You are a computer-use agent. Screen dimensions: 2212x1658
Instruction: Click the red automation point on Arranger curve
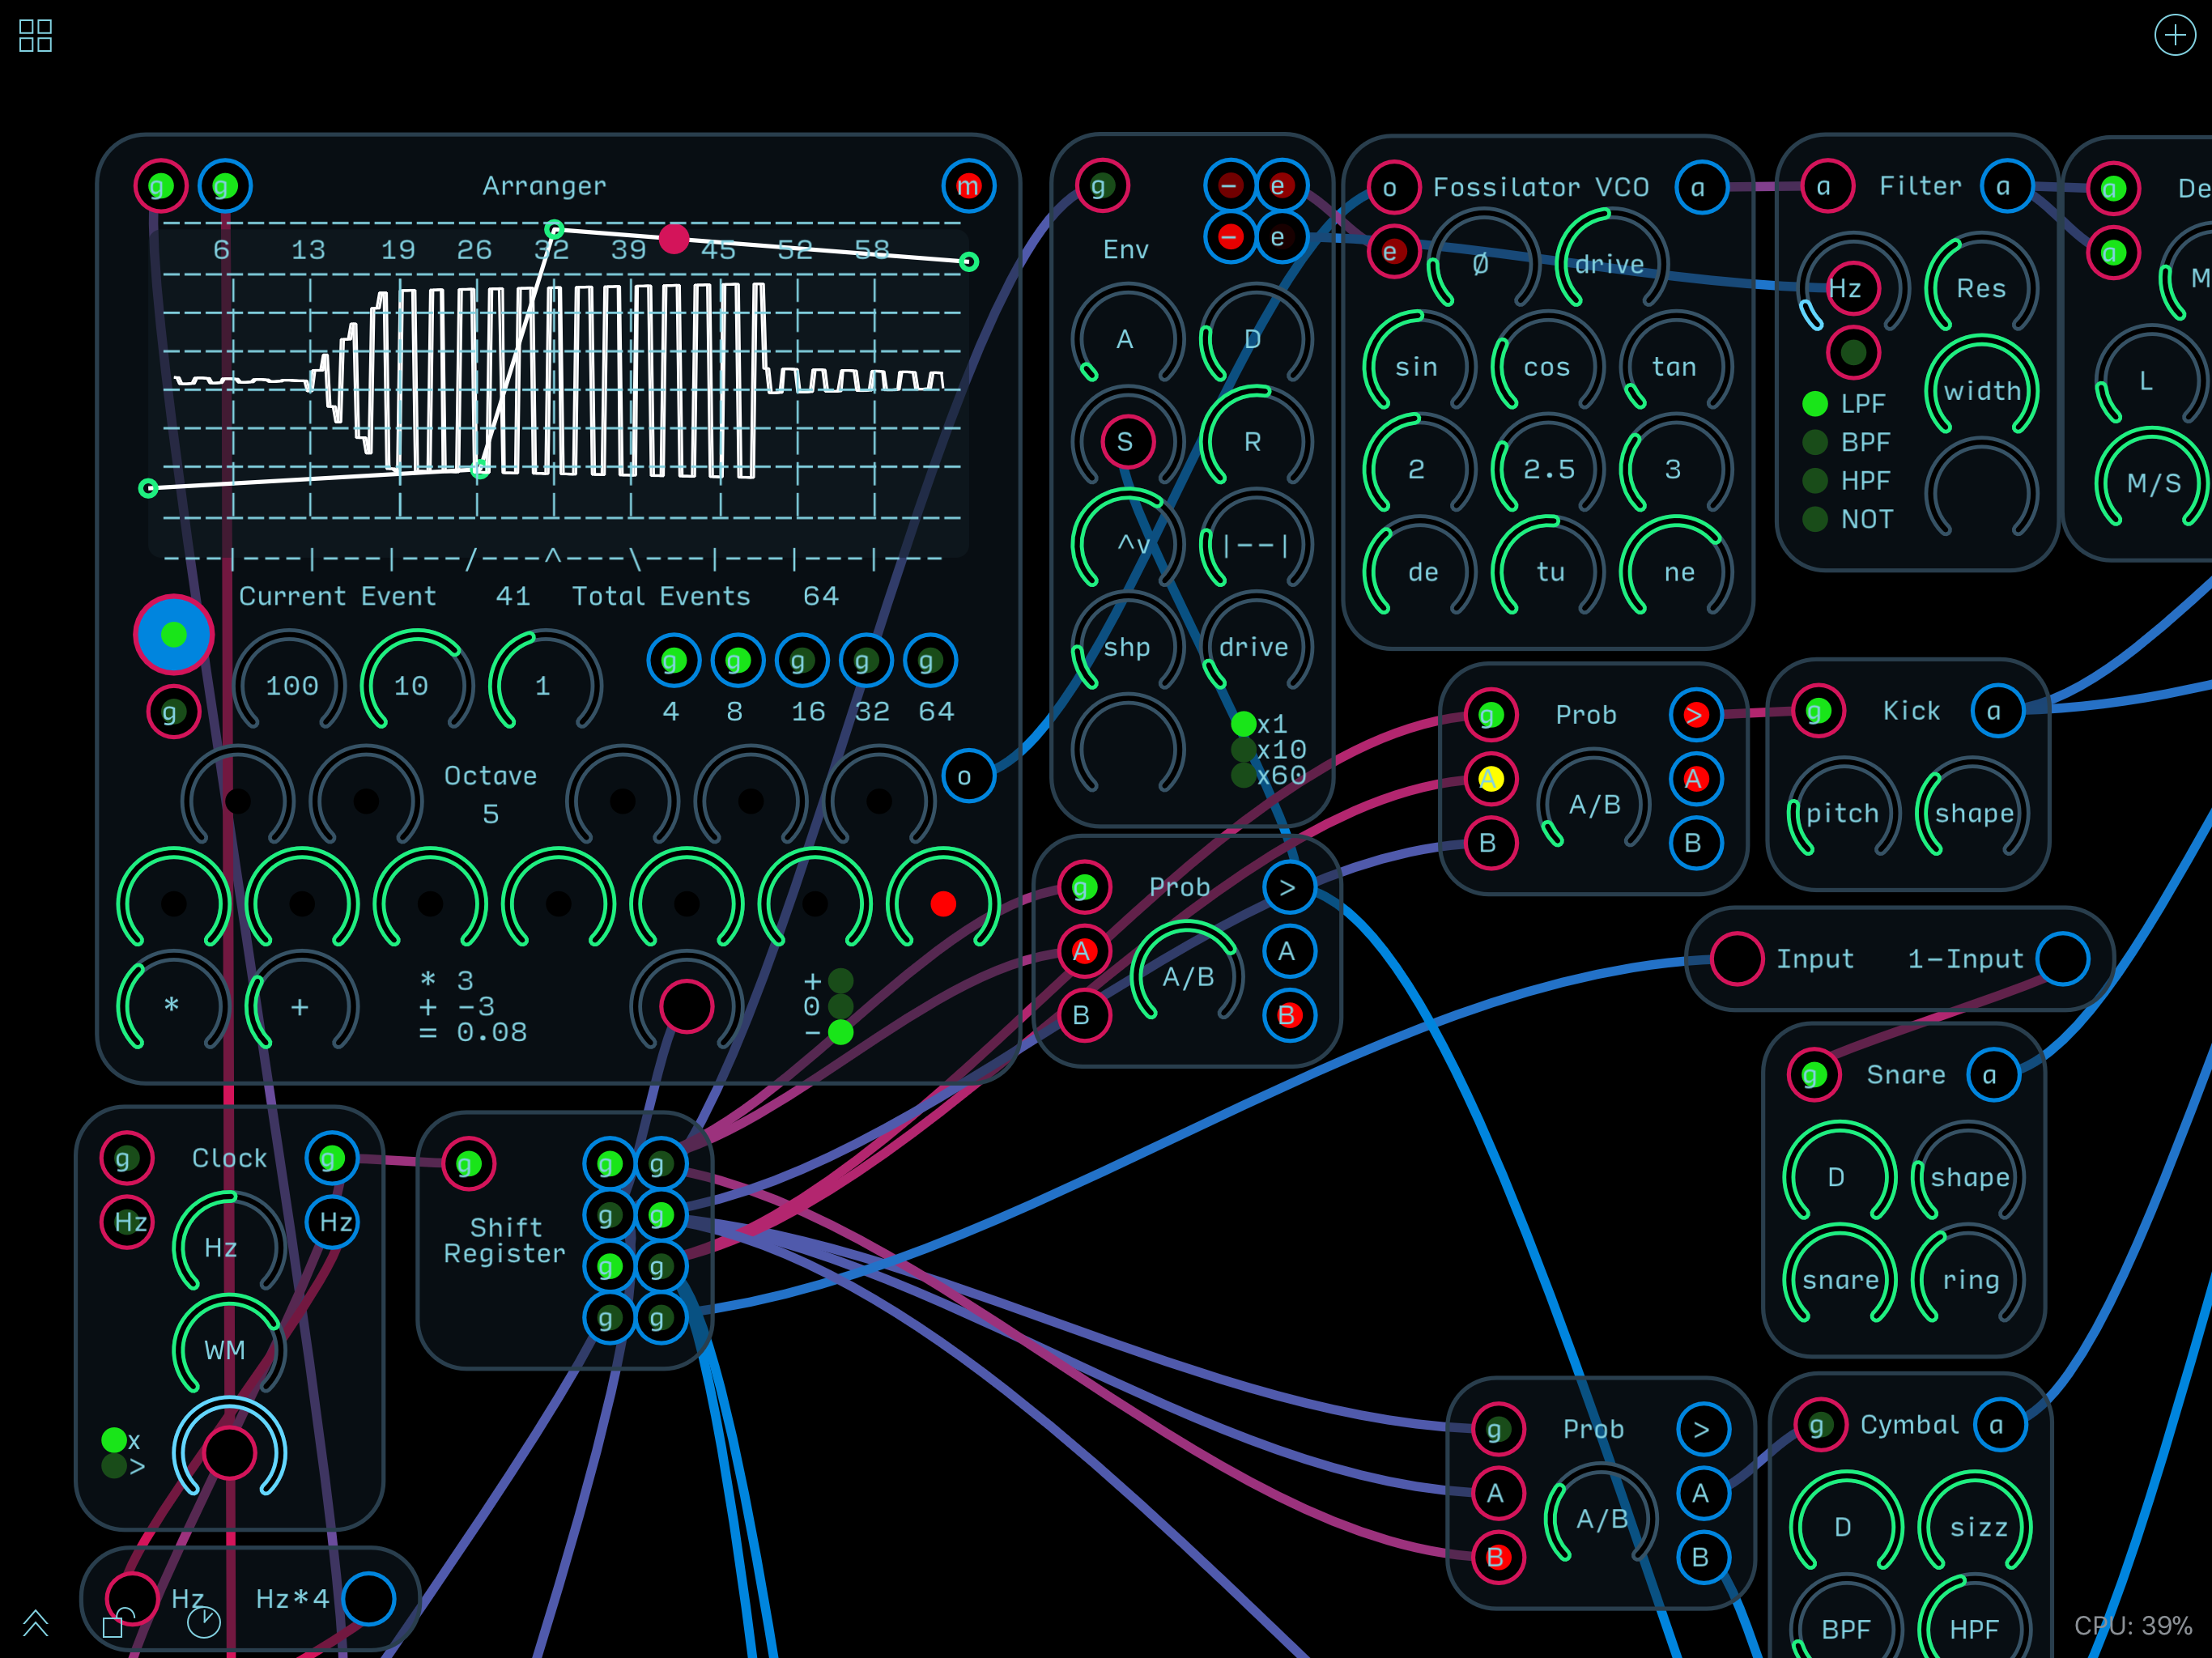[x=674, y=239]
